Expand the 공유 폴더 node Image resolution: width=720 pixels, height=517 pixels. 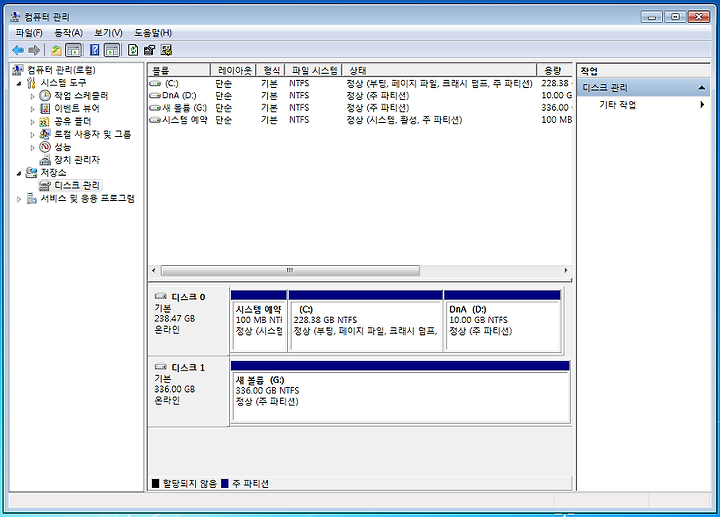[32, 122]
